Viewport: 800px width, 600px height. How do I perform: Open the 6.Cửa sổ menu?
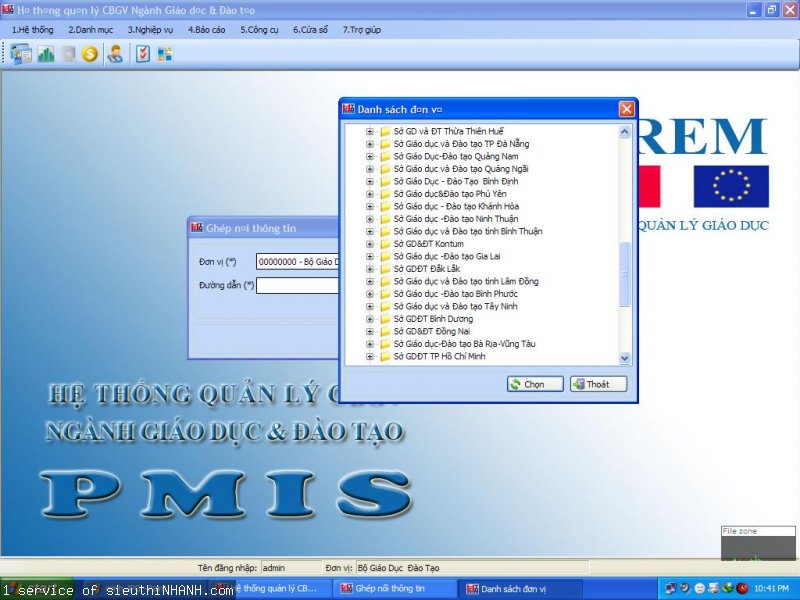coord(311,30)
